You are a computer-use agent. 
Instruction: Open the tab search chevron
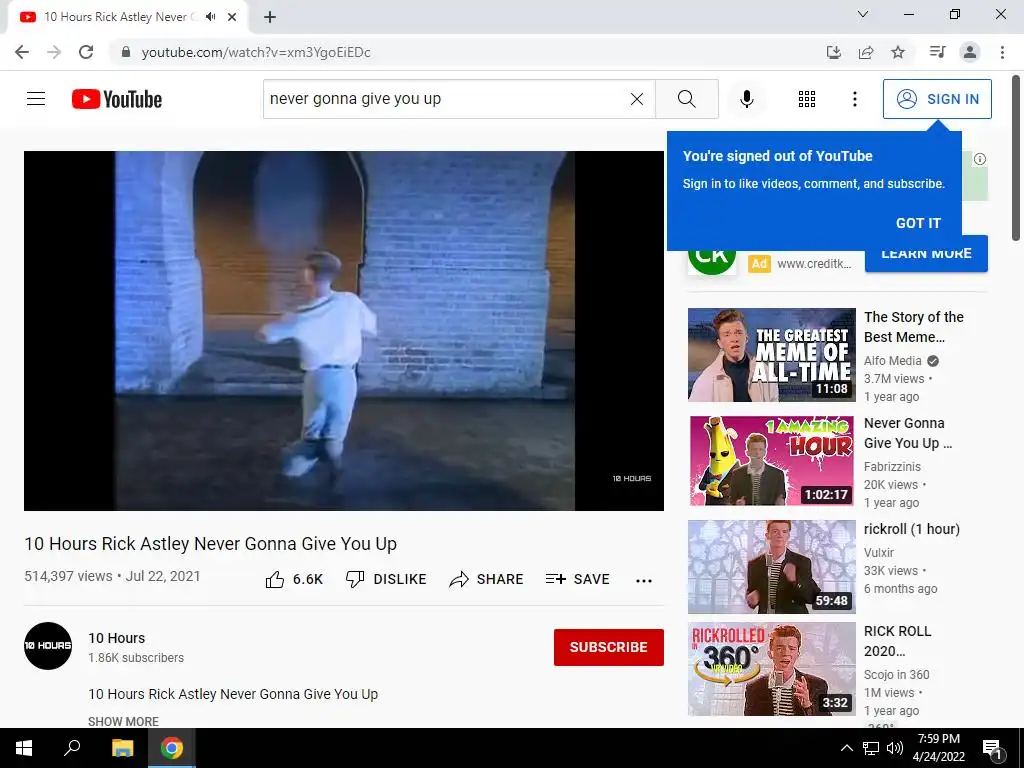click(x=863, y=14)
